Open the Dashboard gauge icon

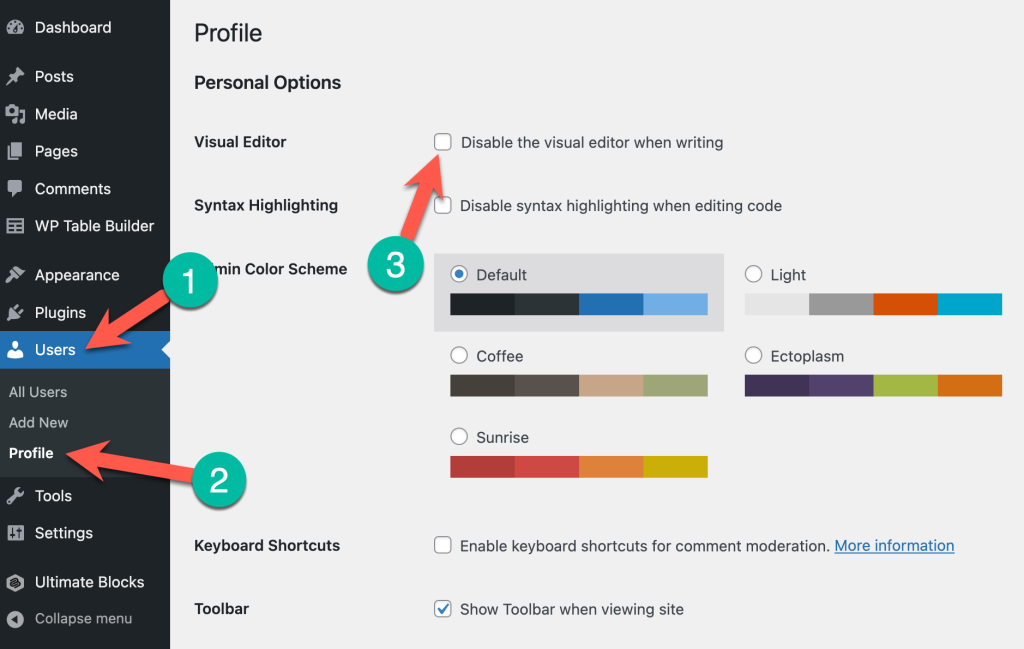coord(15,27)
